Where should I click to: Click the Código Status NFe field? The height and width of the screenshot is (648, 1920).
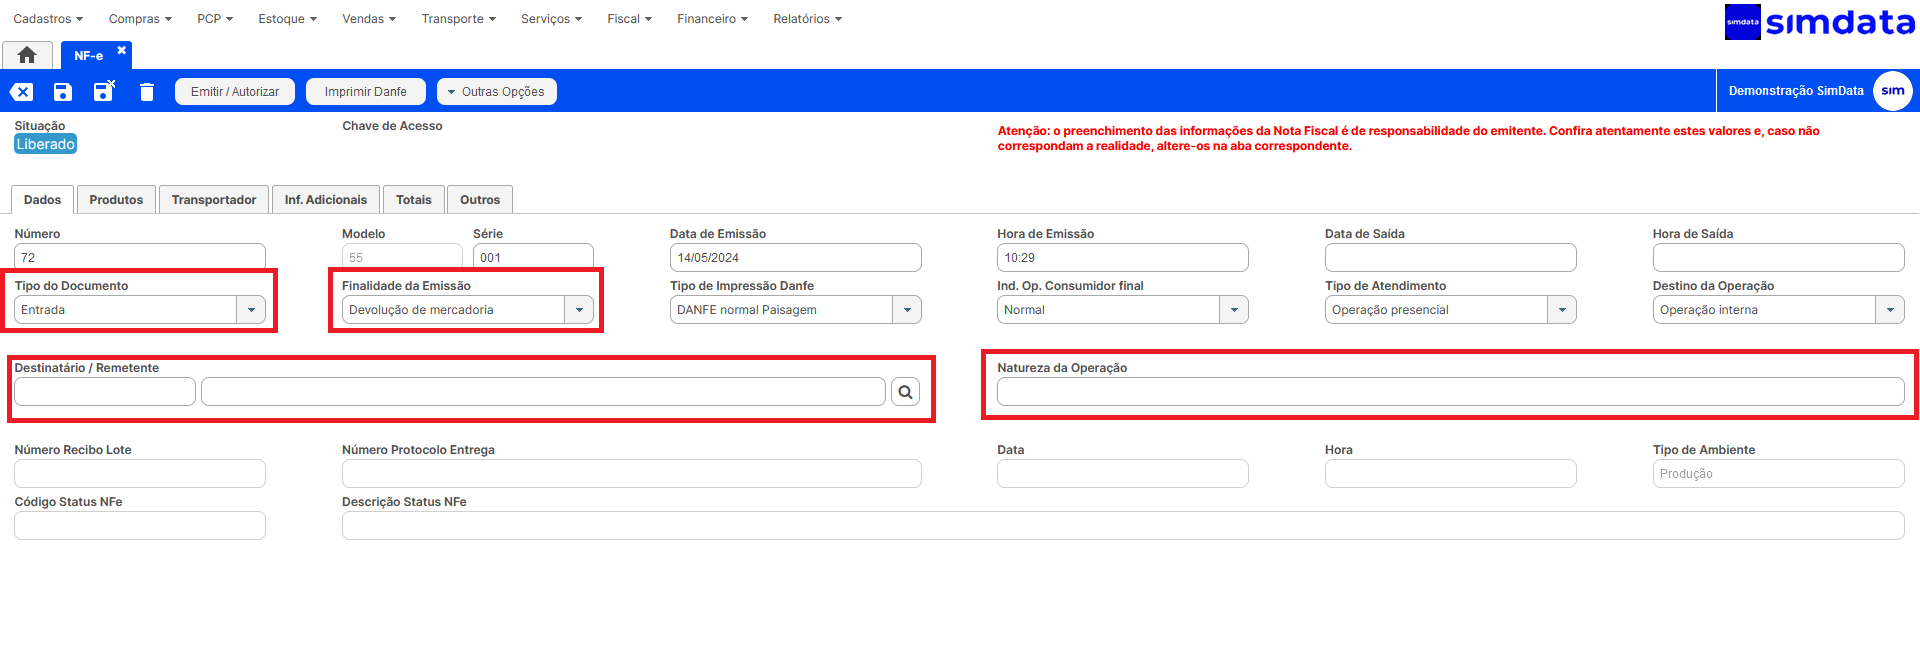[140, 526]
